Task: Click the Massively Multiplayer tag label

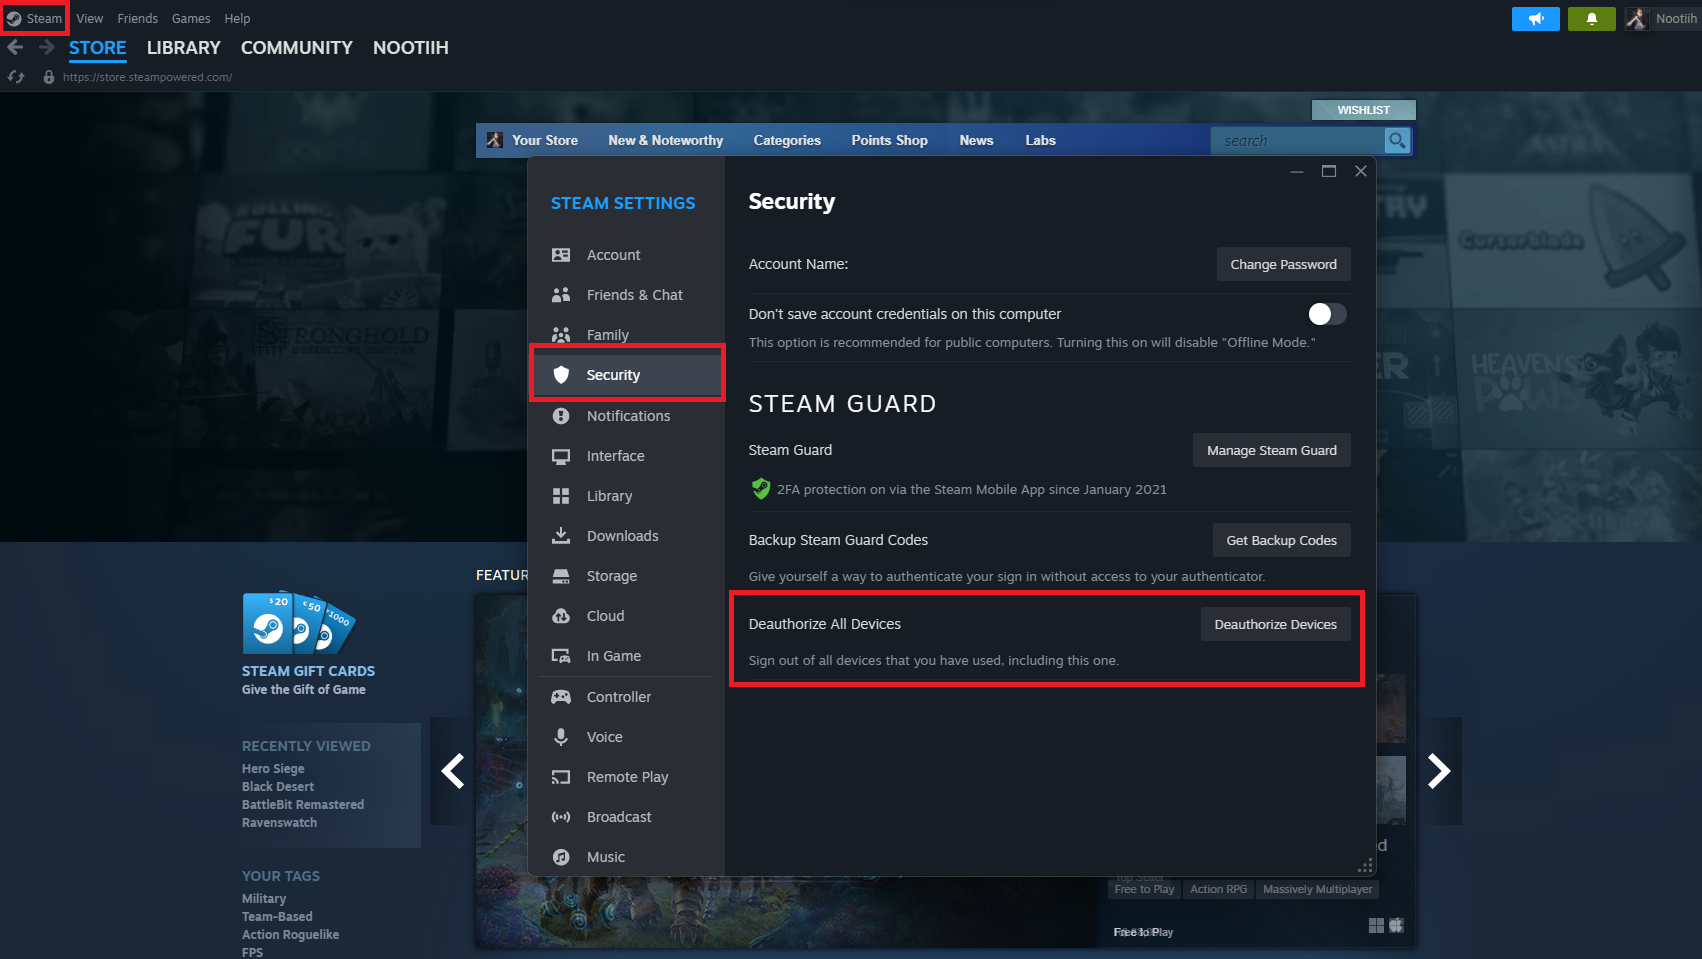Action: [x=1318, y=889]
